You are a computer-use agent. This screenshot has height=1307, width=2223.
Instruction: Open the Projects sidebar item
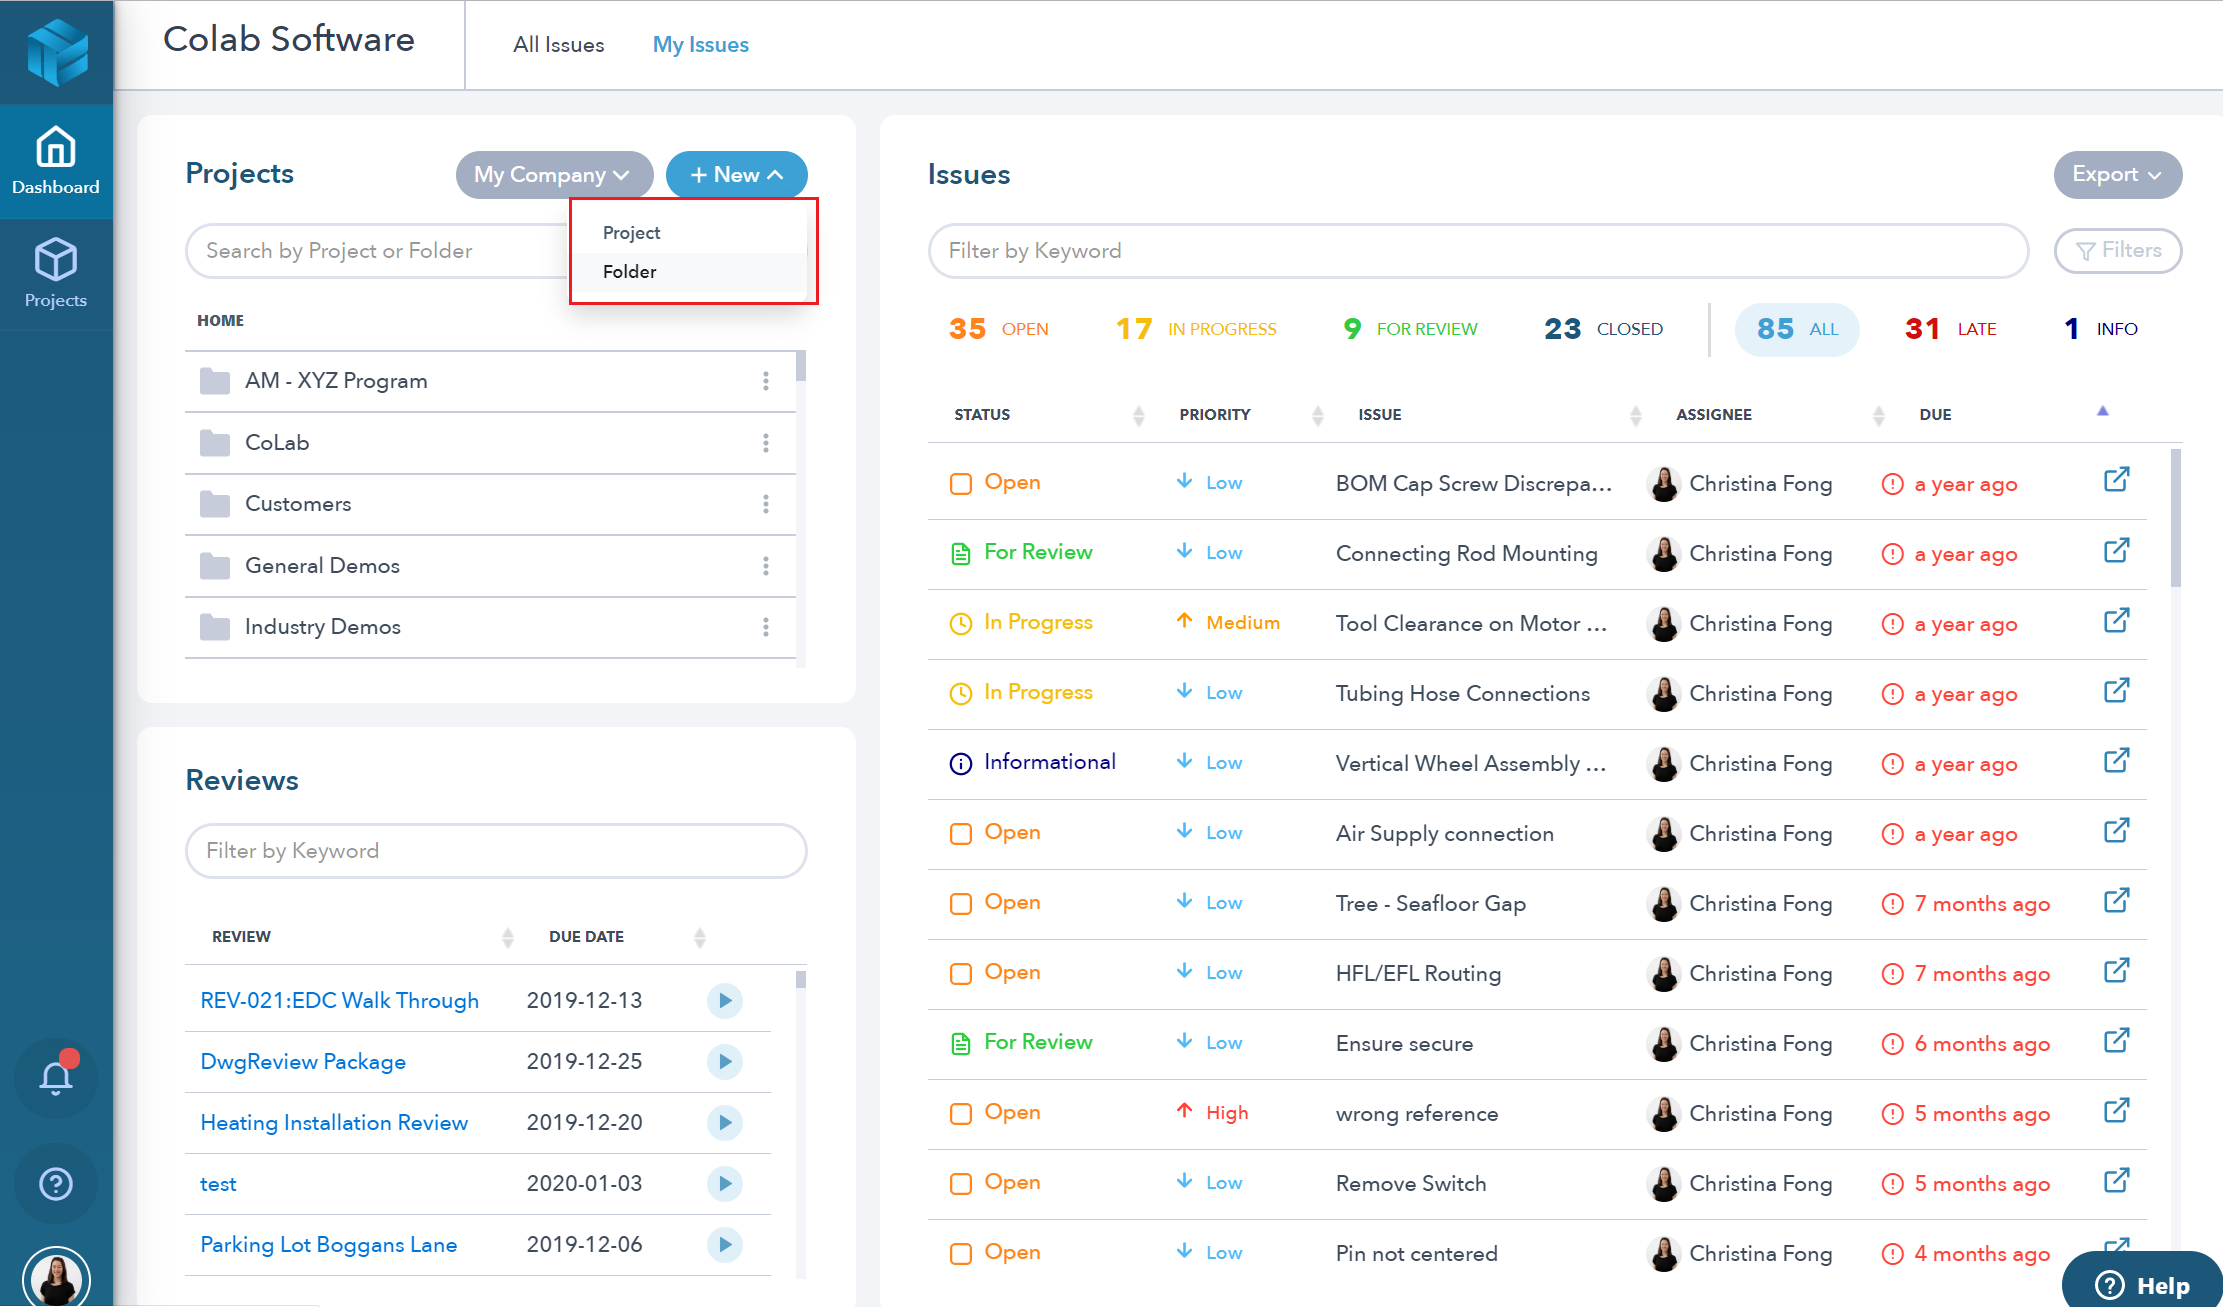(x=56, y=273)
